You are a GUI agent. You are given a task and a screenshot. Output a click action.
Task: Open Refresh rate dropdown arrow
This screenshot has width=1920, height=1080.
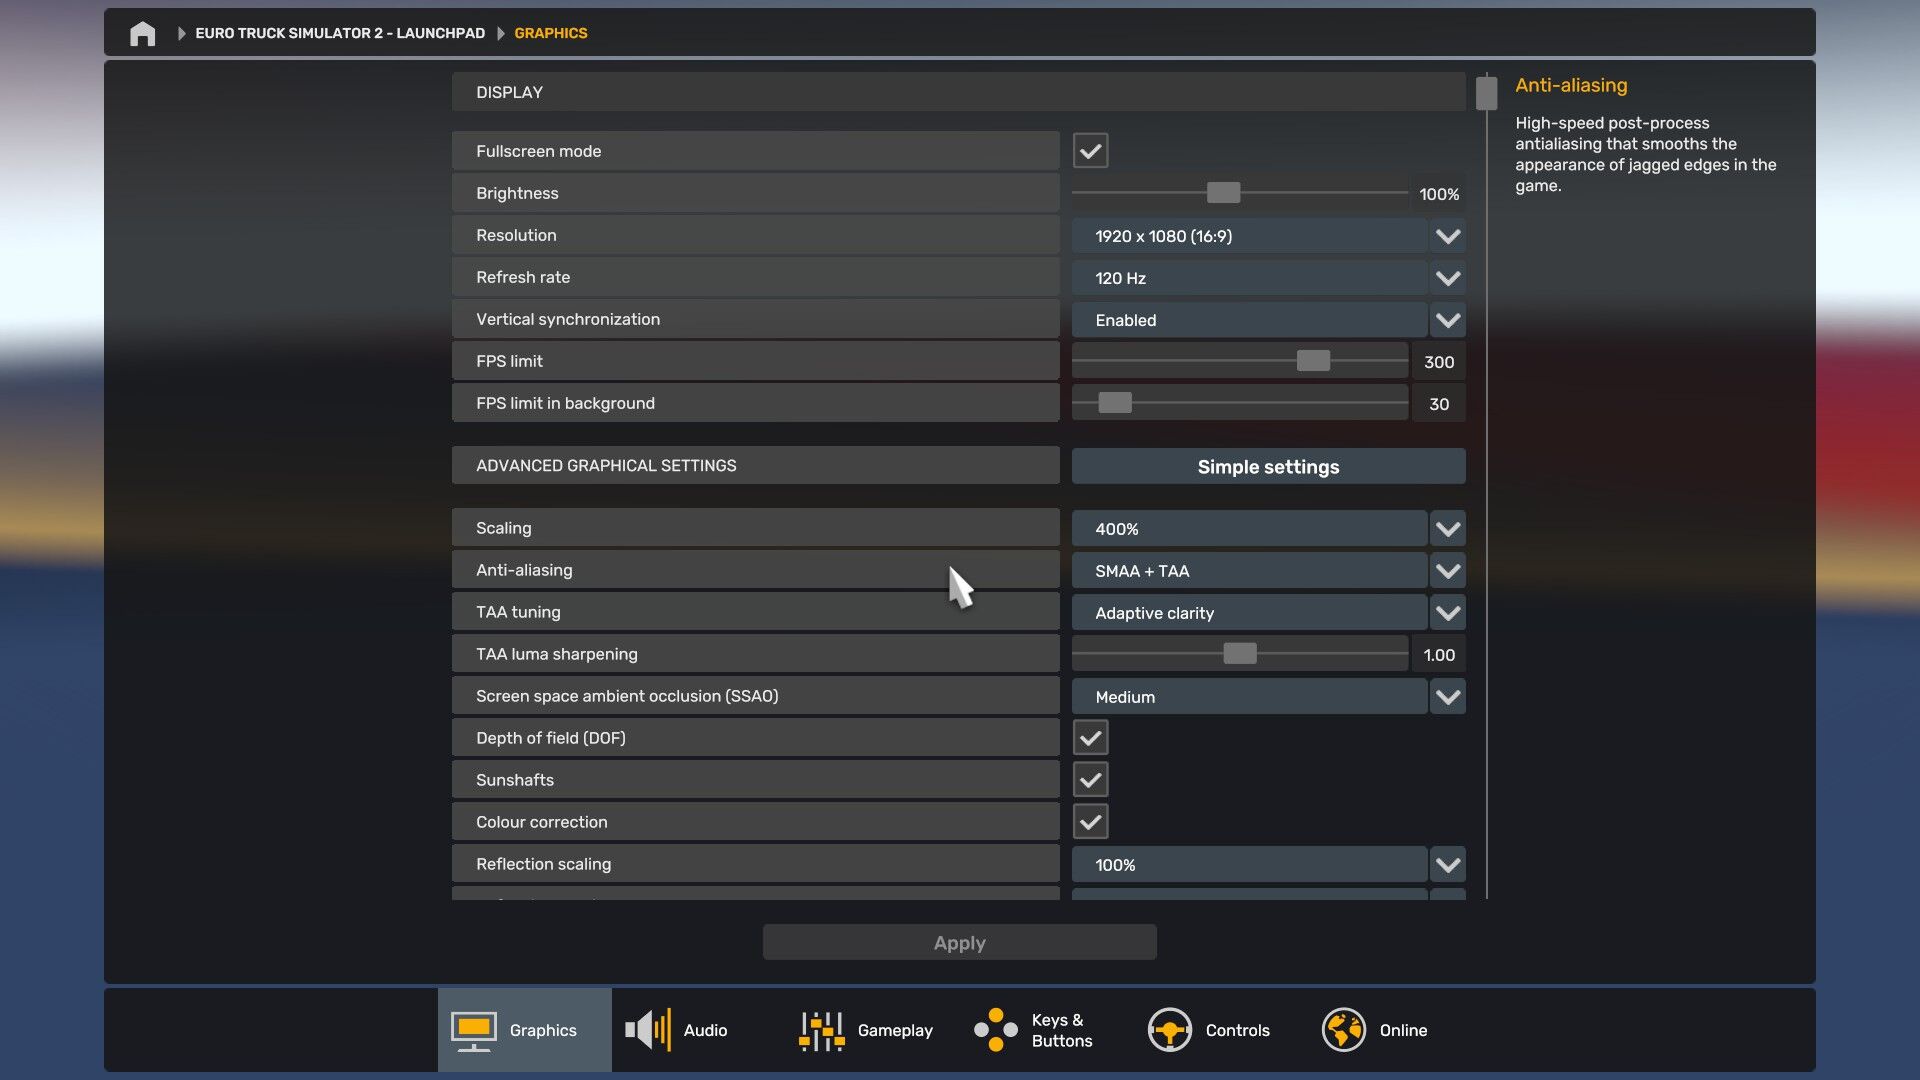[x=1448, y=278]
